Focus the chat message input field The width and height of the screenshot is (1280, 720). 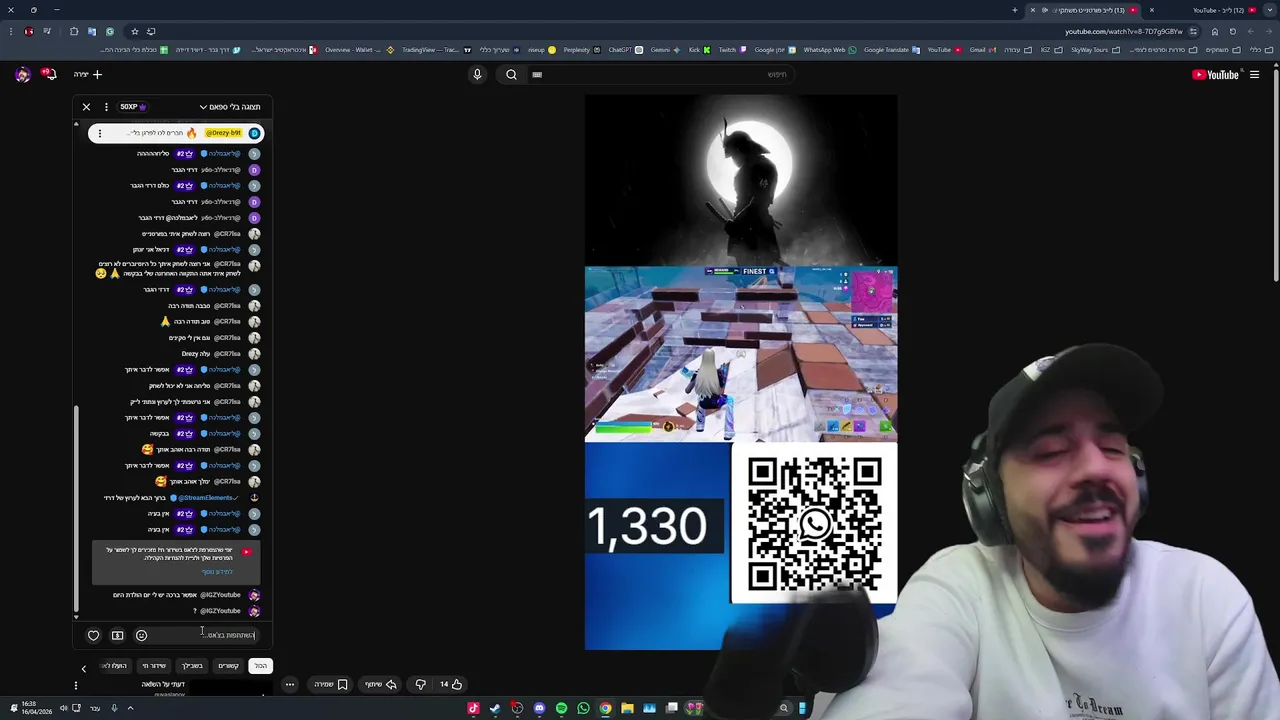(x=205, y=635)
